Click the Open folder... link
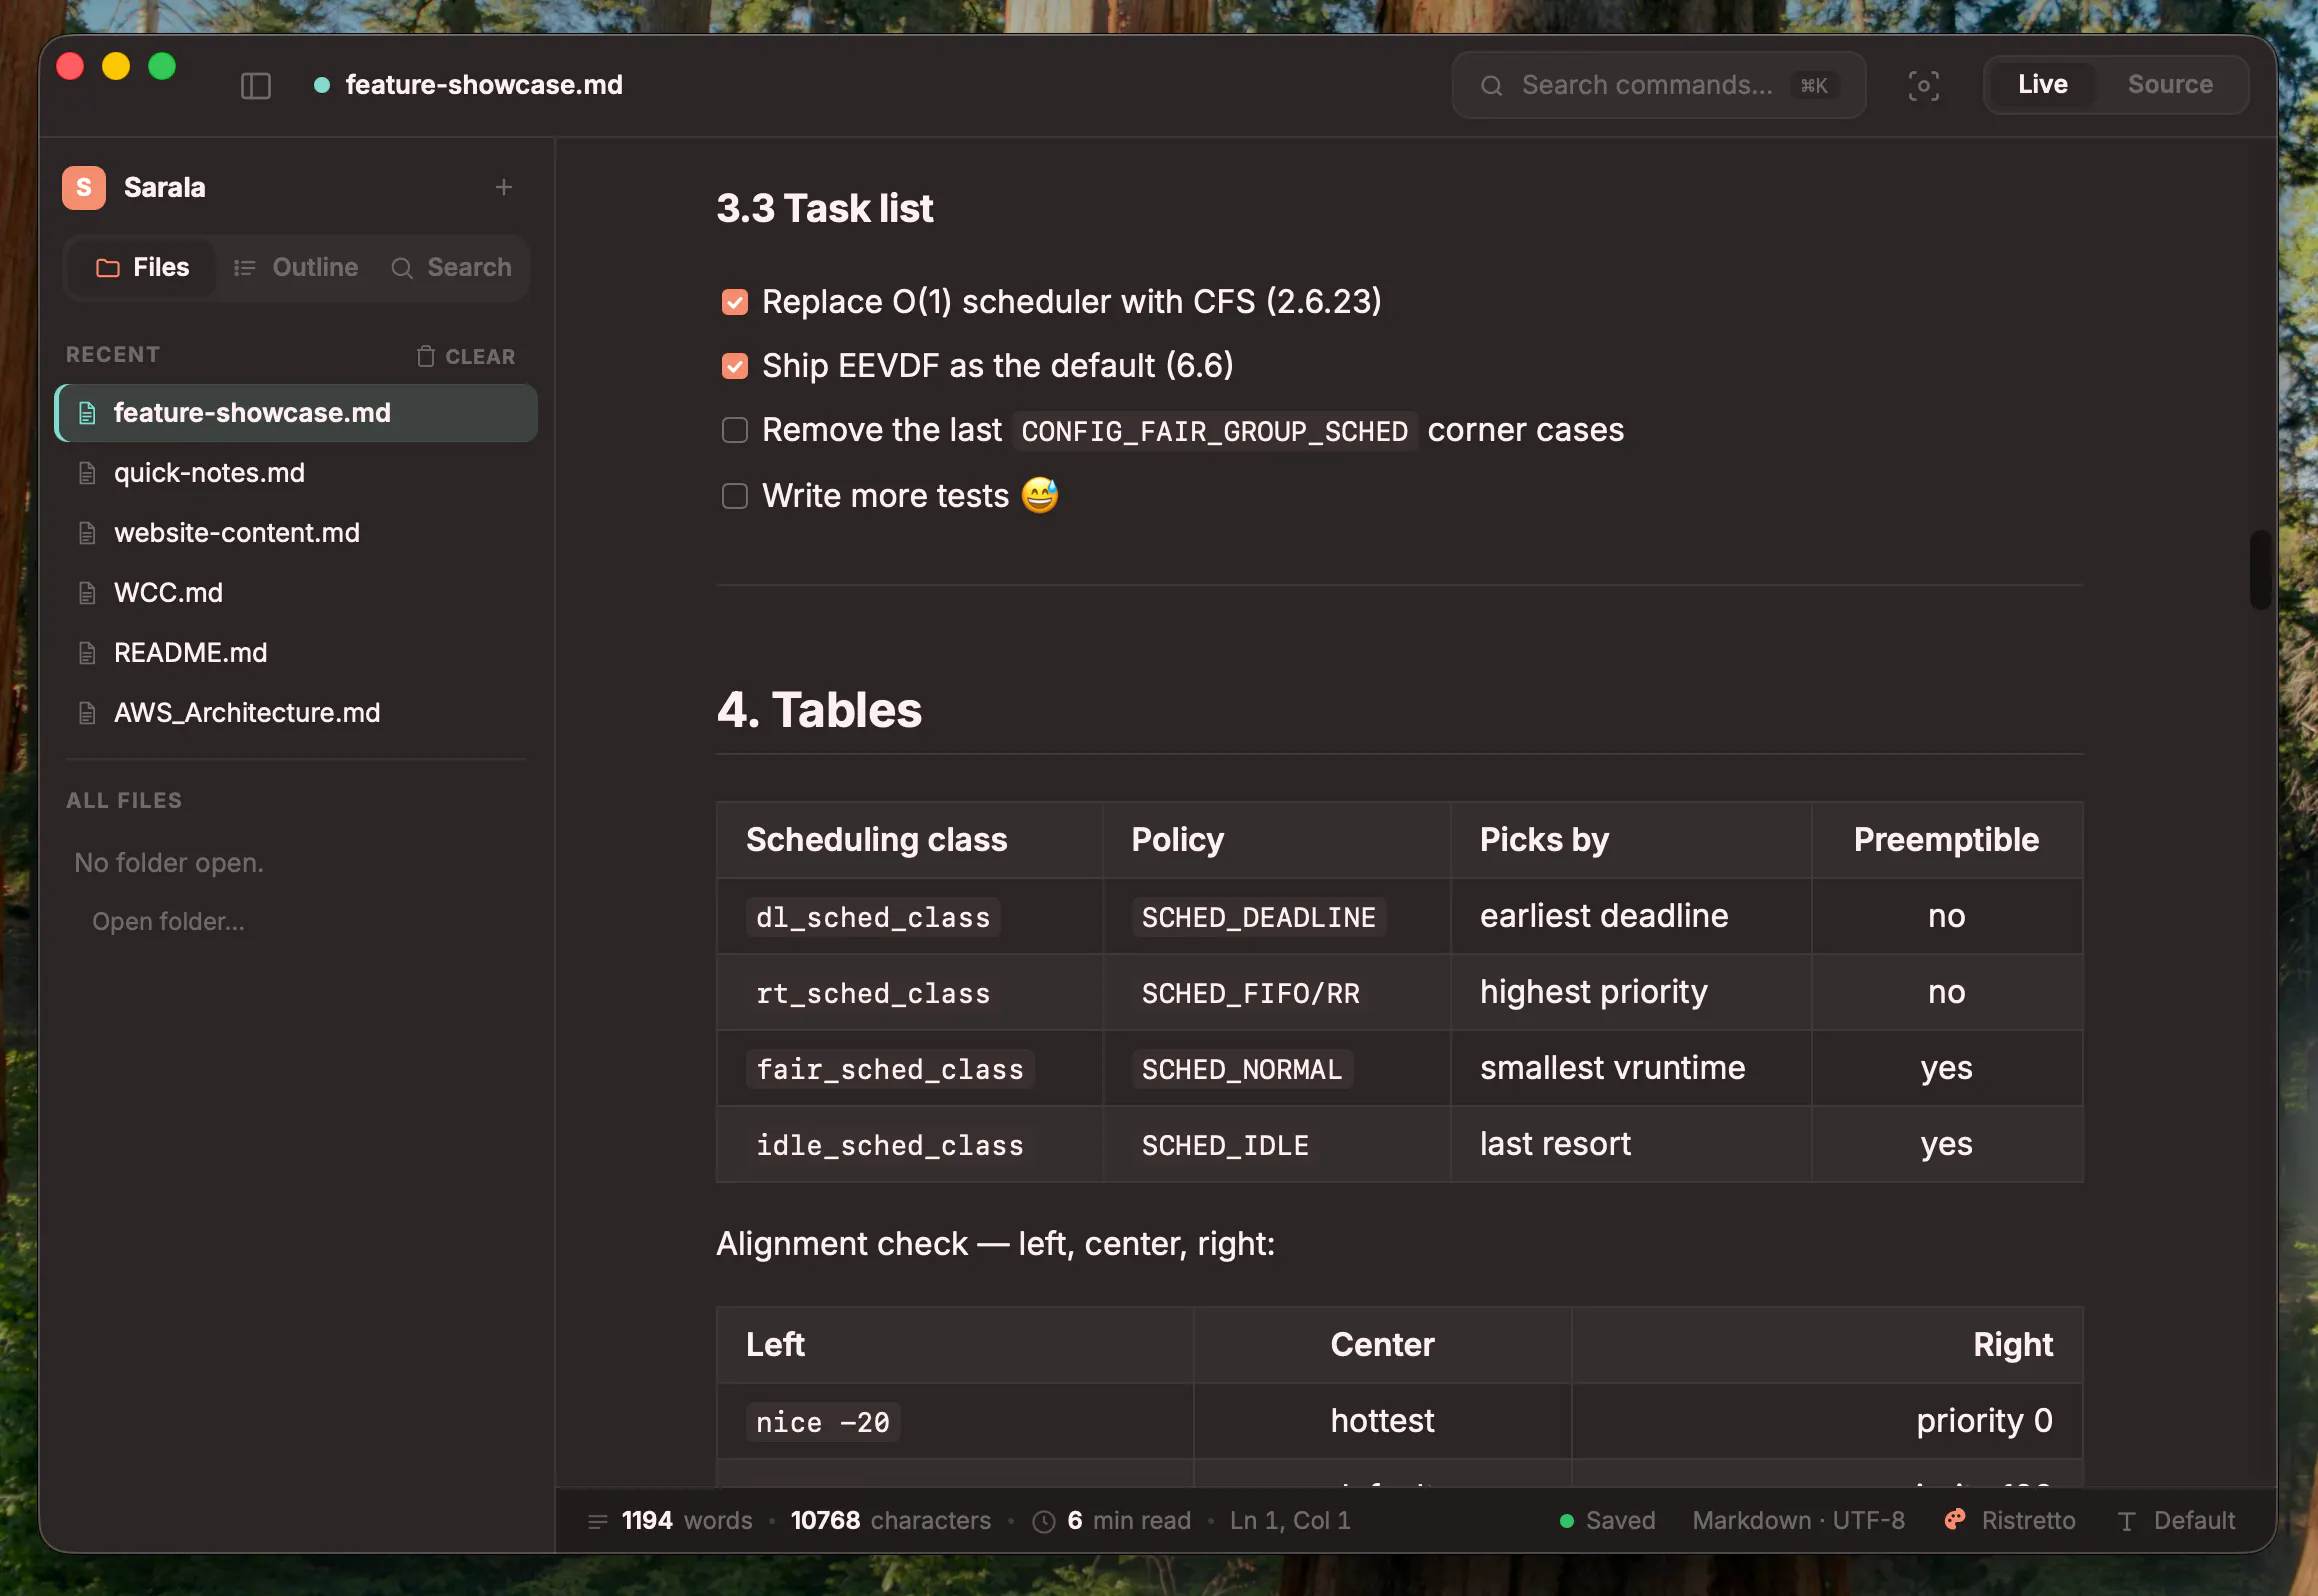 coord(168,921)
